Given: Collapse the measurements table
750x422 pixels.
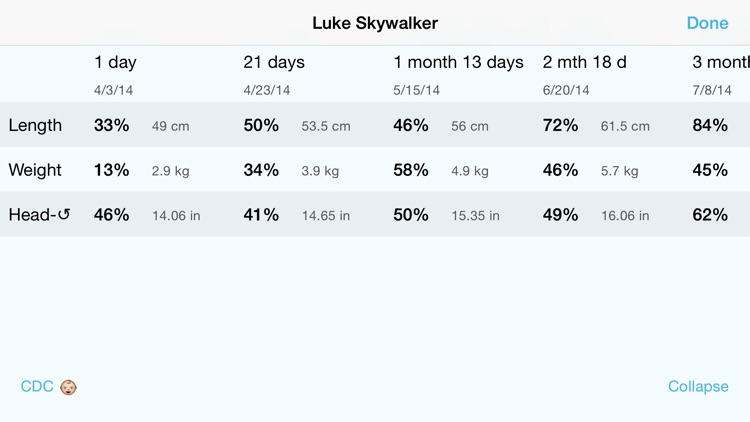Looking at the screenshot, I should [698, 386].
